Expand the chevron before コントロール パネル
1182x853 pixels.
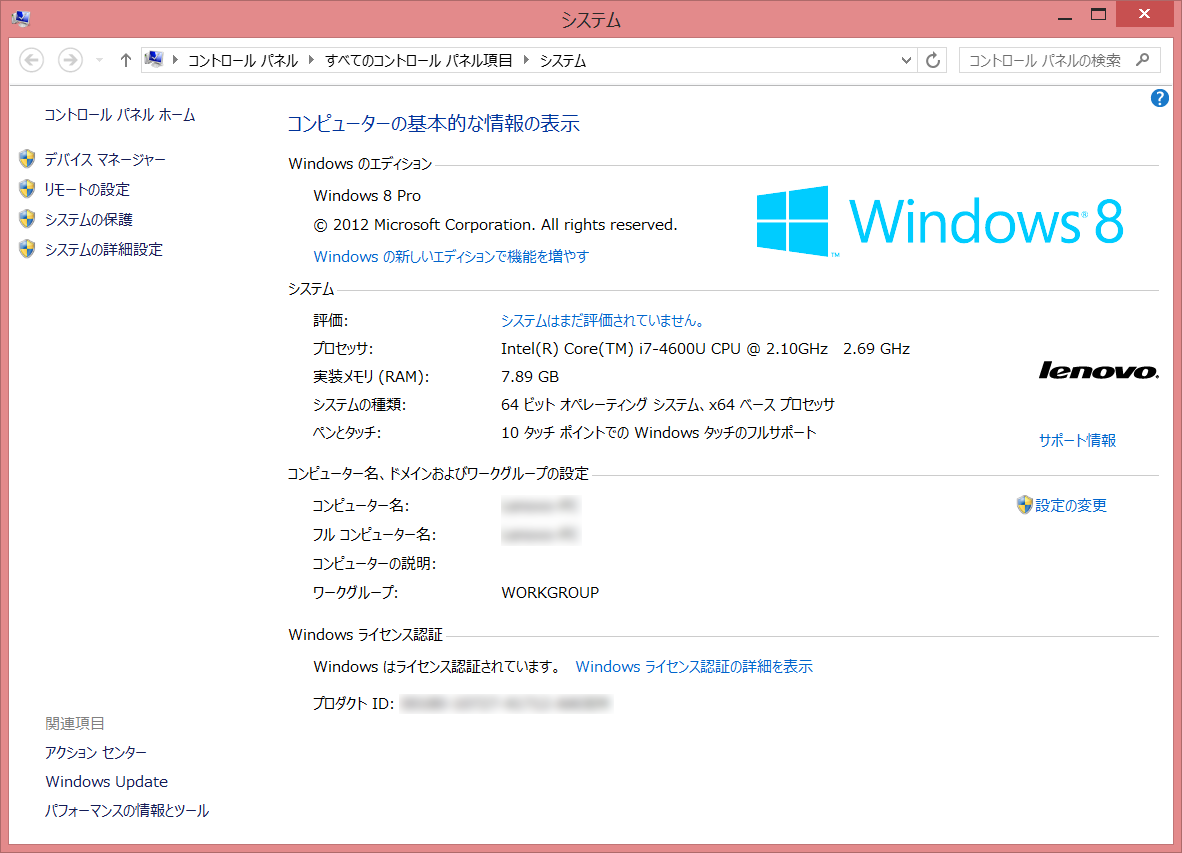(175, 60)
